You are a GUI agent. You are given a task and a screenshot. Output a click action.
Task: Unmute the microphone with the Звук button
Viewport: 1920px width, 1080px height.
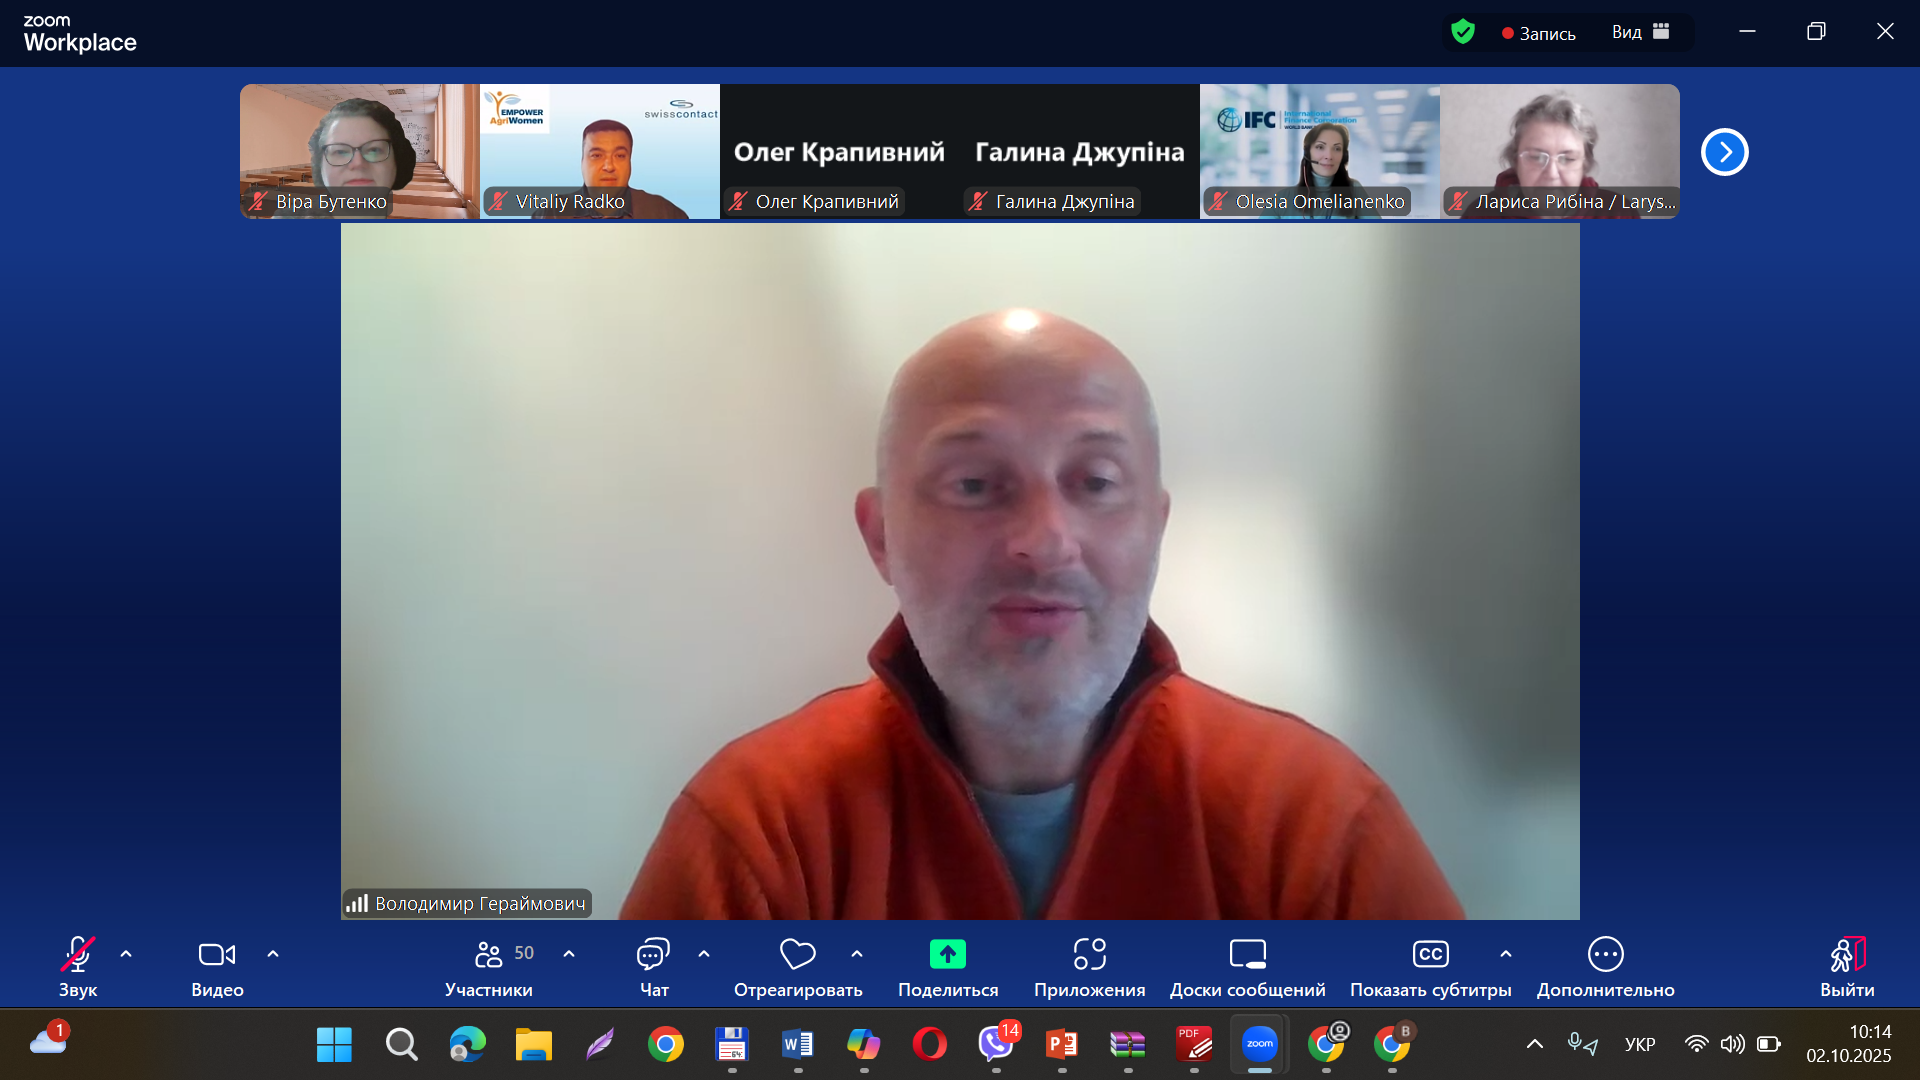coord(77,955)
